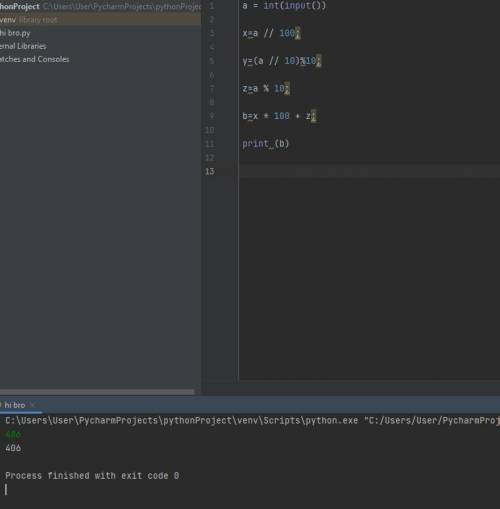The width and height of the screenshot is (500, 509).
Task: Select External Libraries in project tree
Action: (x=23, y=46)
